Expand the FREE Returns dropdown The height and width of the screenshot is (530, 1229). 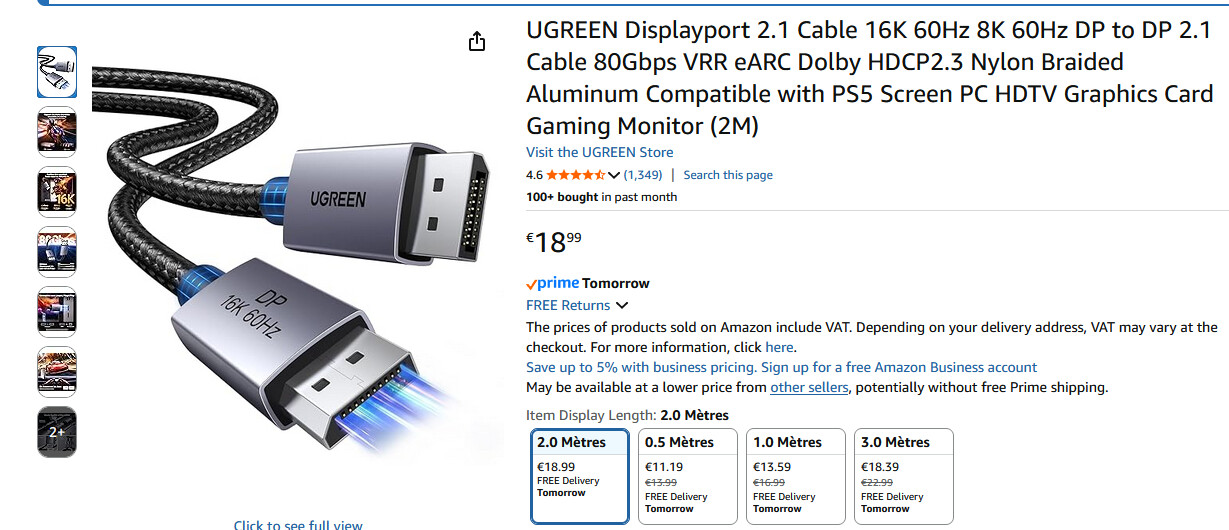(622, 305)
